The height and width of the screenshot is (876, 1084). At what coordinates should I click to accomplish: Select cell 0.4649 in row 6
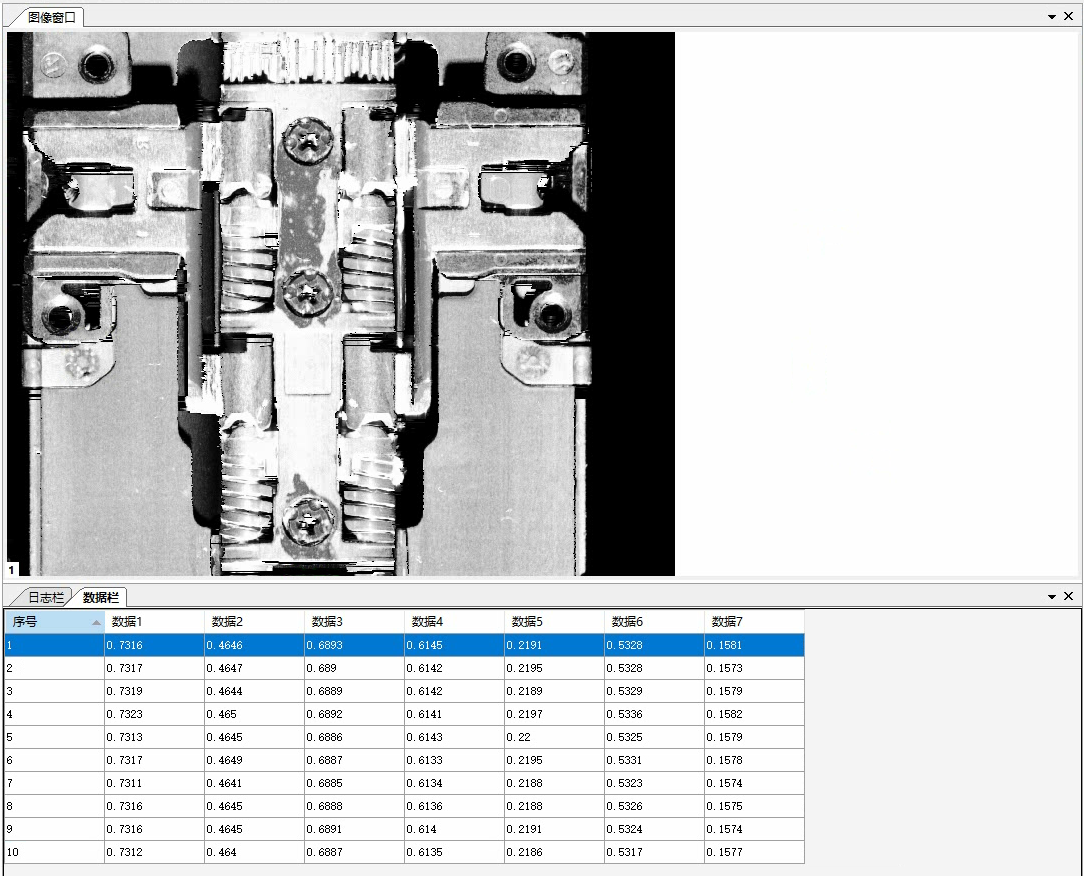(254, 760)
